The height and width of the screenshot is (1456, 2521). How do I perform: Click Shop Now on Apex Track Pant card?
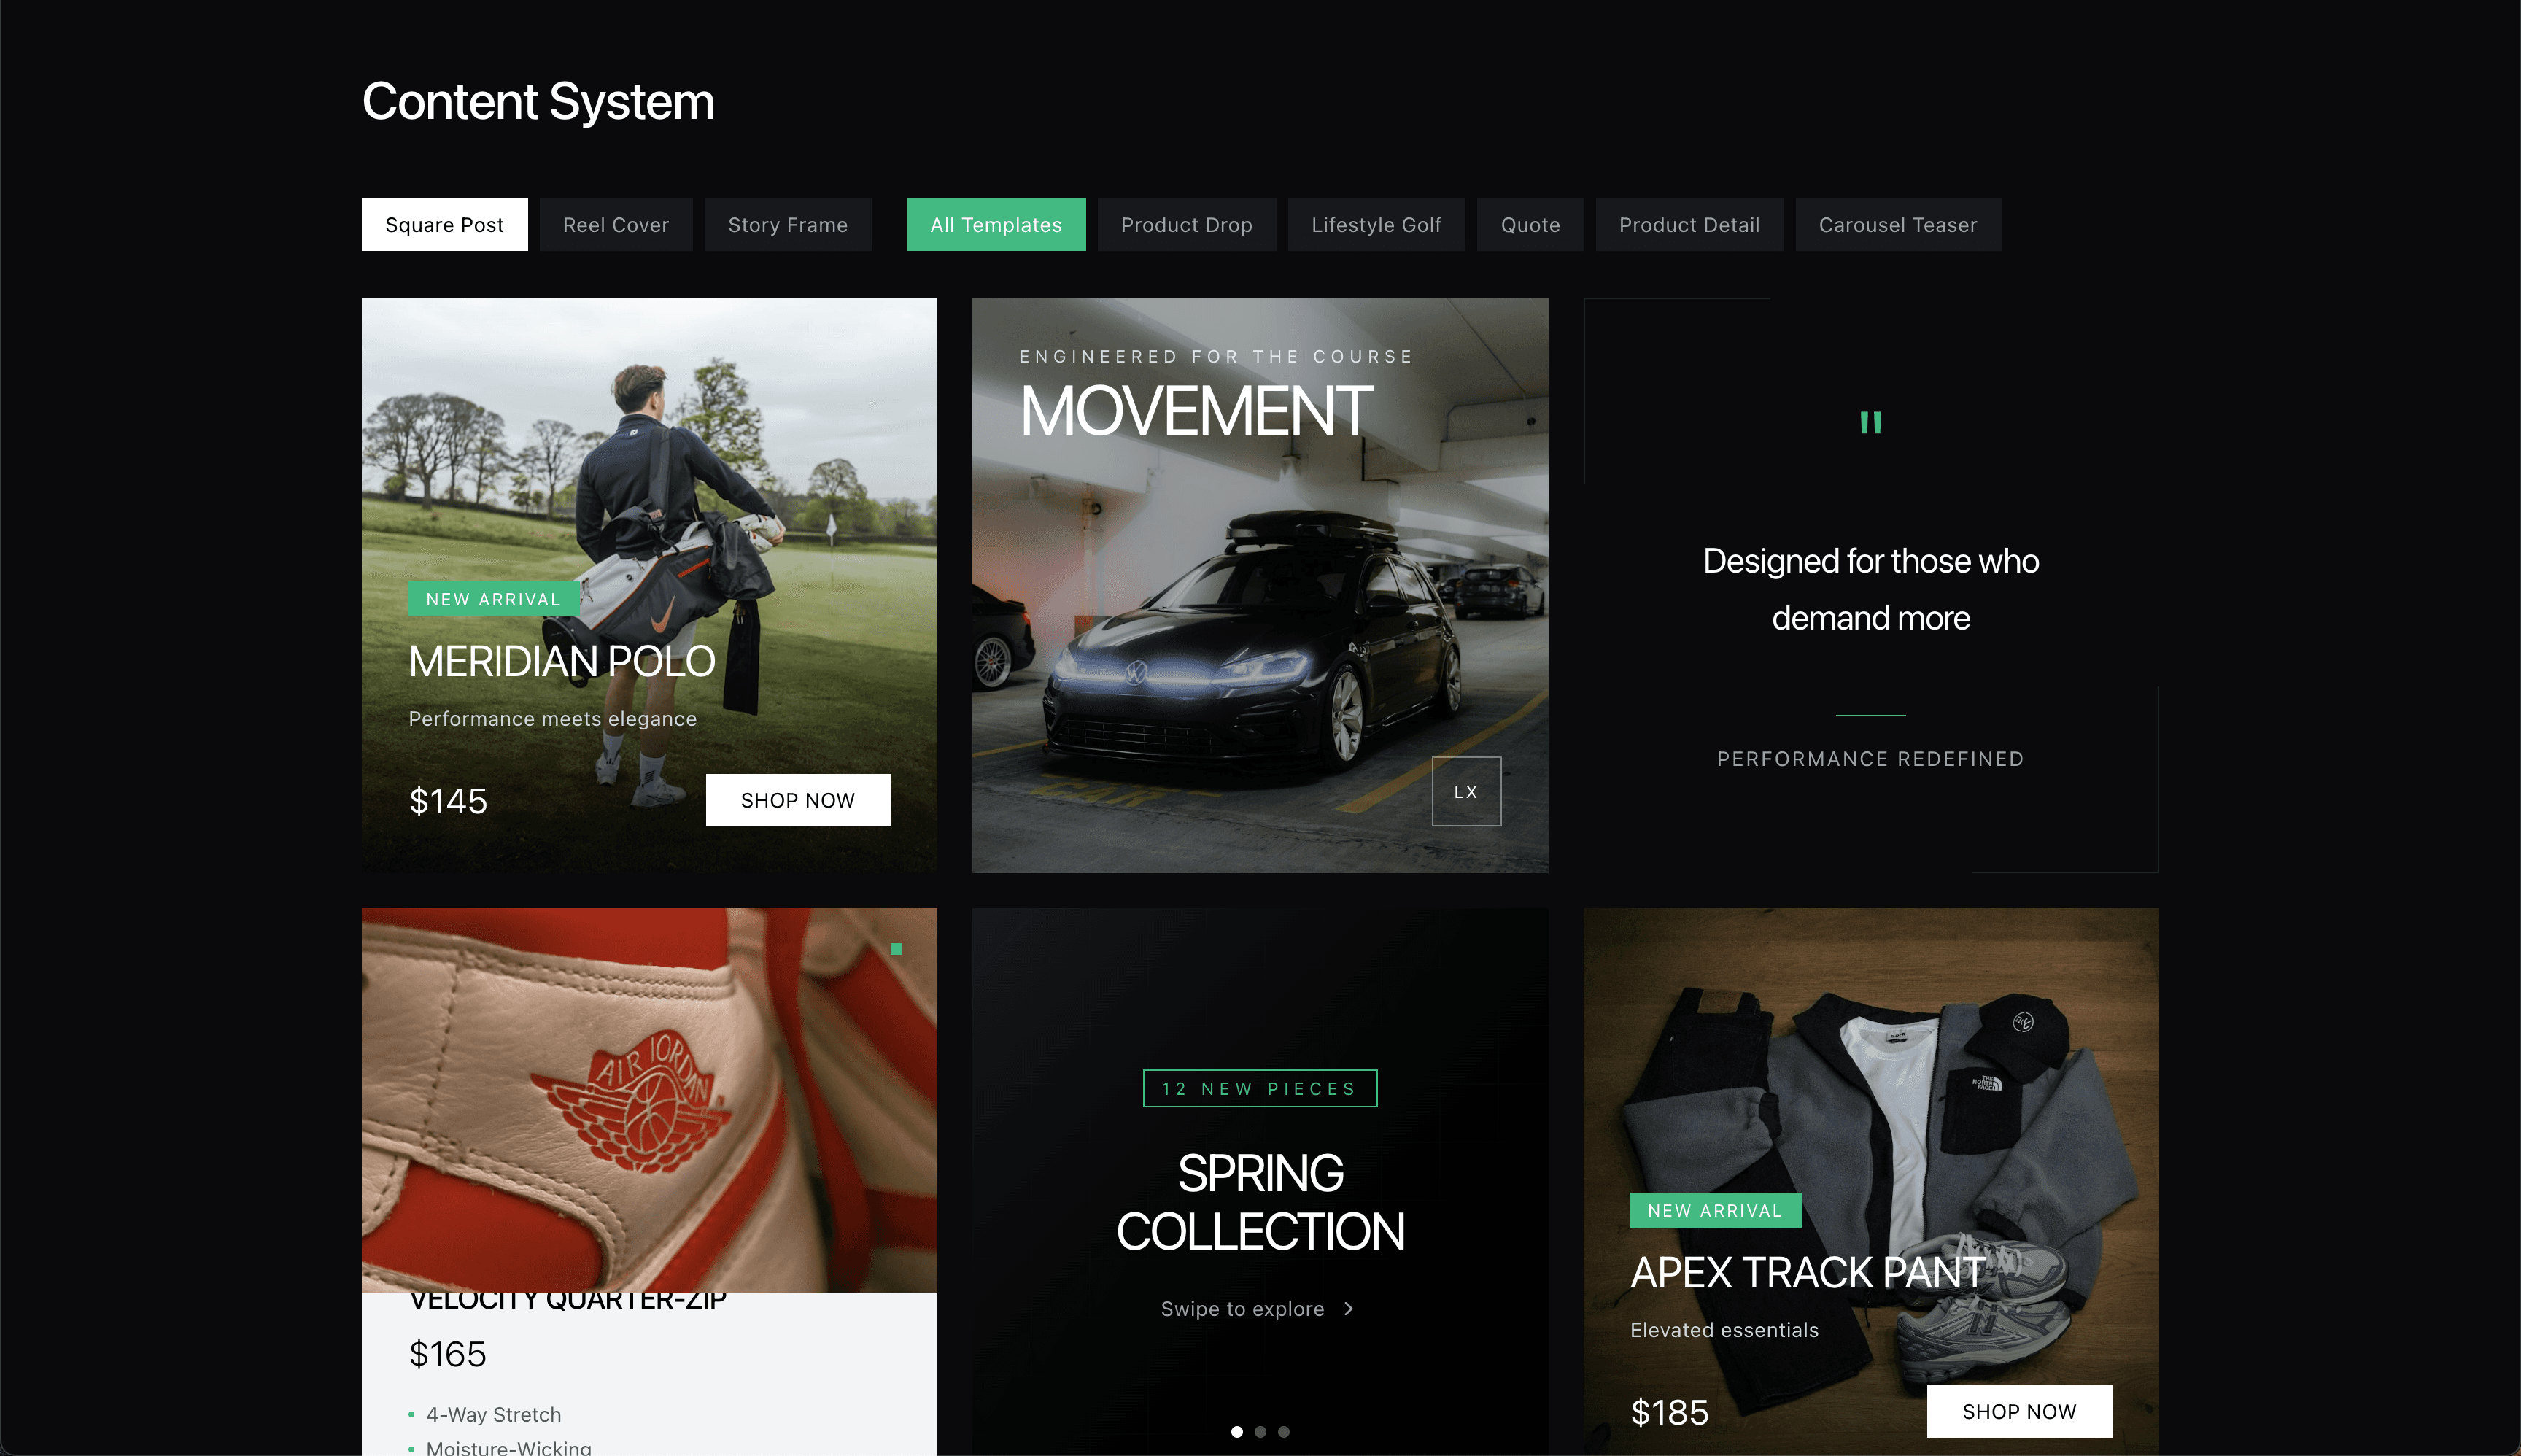2018,1411
